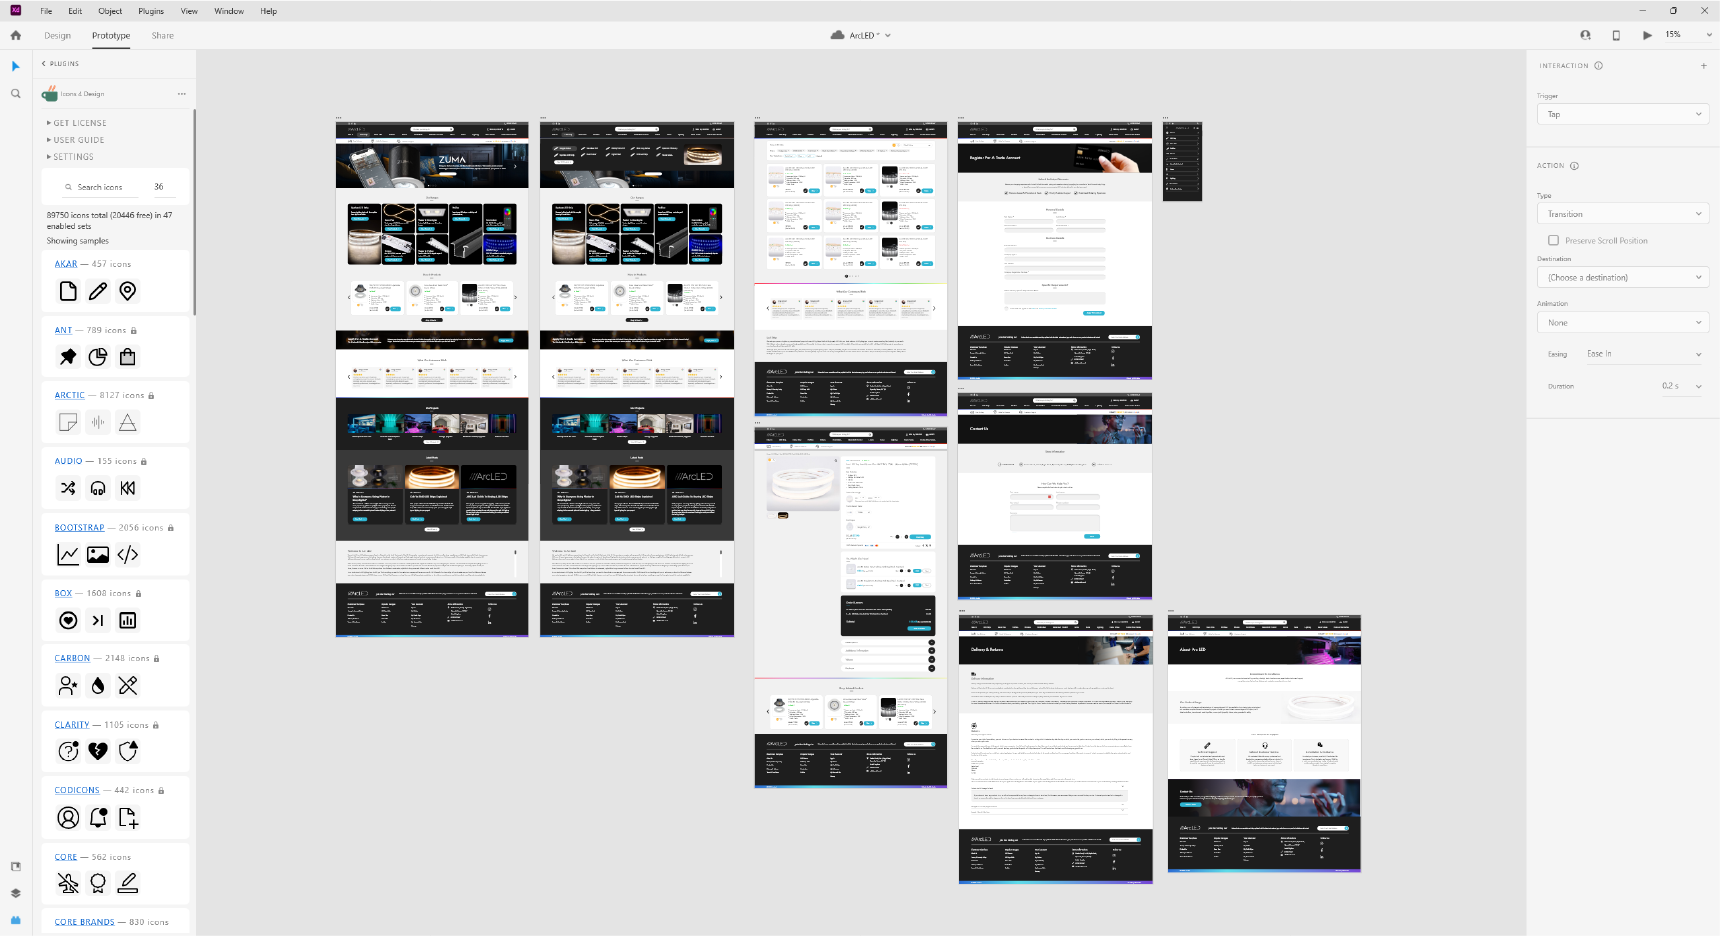Click the Zoom magnifier tool in the left toolbar
Image resolution: width=1720 pixels, height=936 pixels.
pyautogui.click(x=15, y=93)
